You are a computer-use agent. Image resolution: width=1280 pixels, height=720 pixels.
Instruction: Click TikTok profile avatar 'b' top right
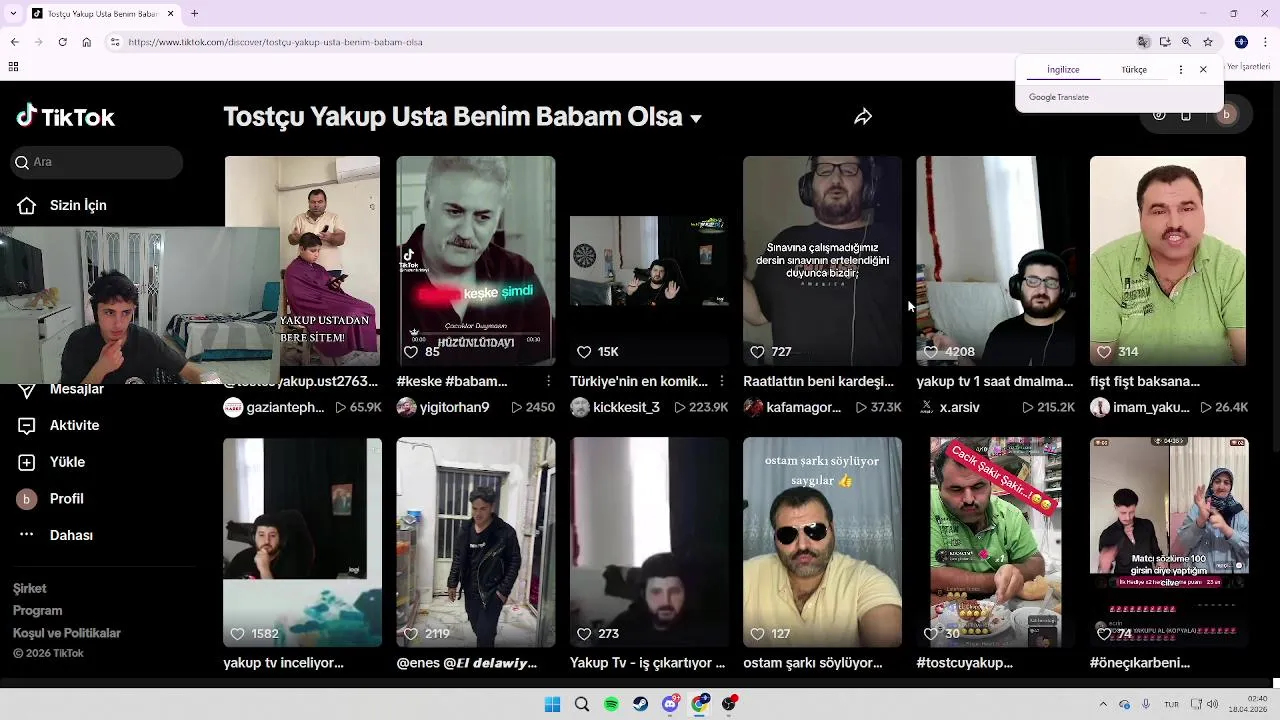1226,114
